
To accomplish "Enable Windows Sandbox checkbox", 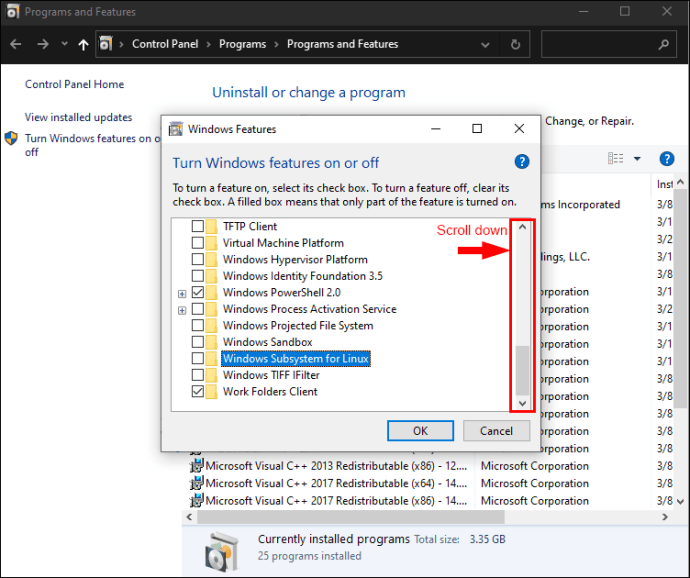I will [198, 342].
